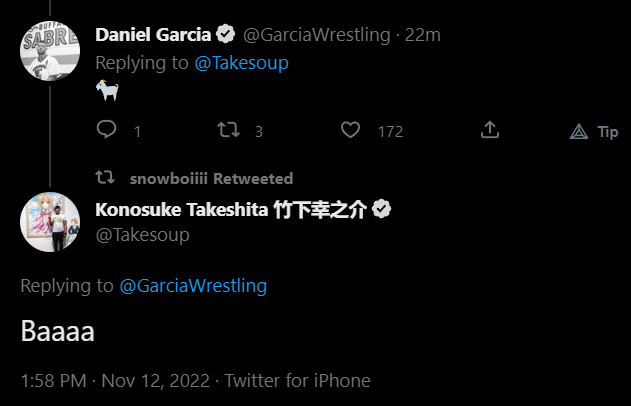Click the retweeted icon beside snowboiiii

104,178
